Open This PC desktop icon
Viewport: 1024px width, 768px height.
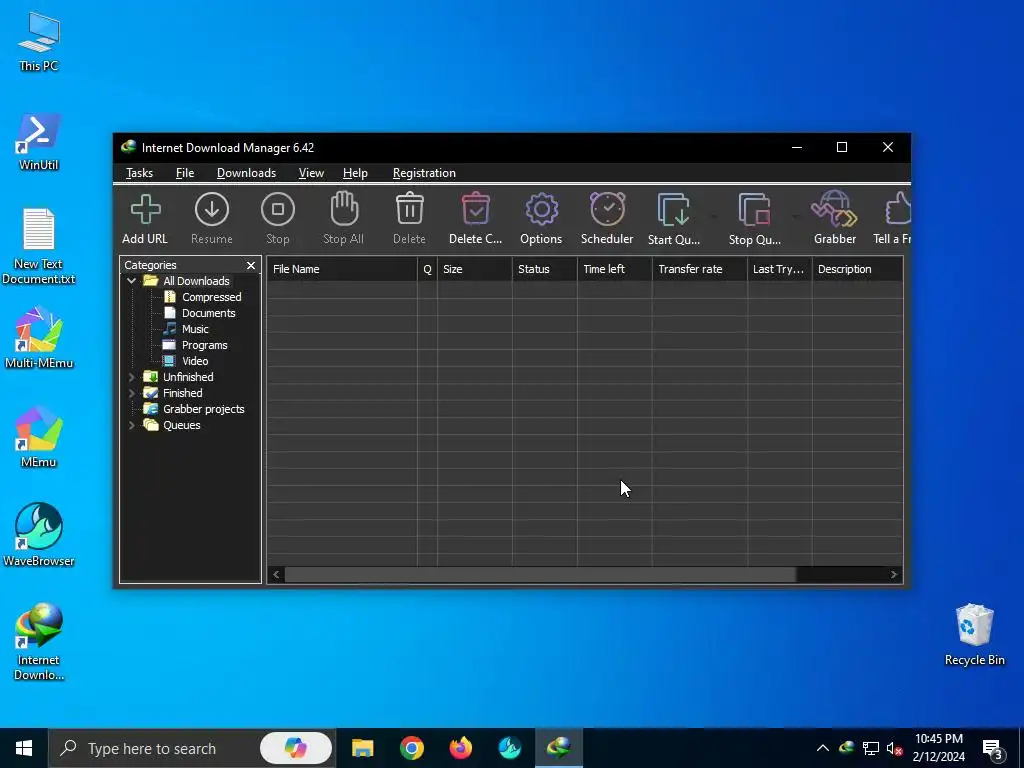pyautogui.click(x=39, y=41)
